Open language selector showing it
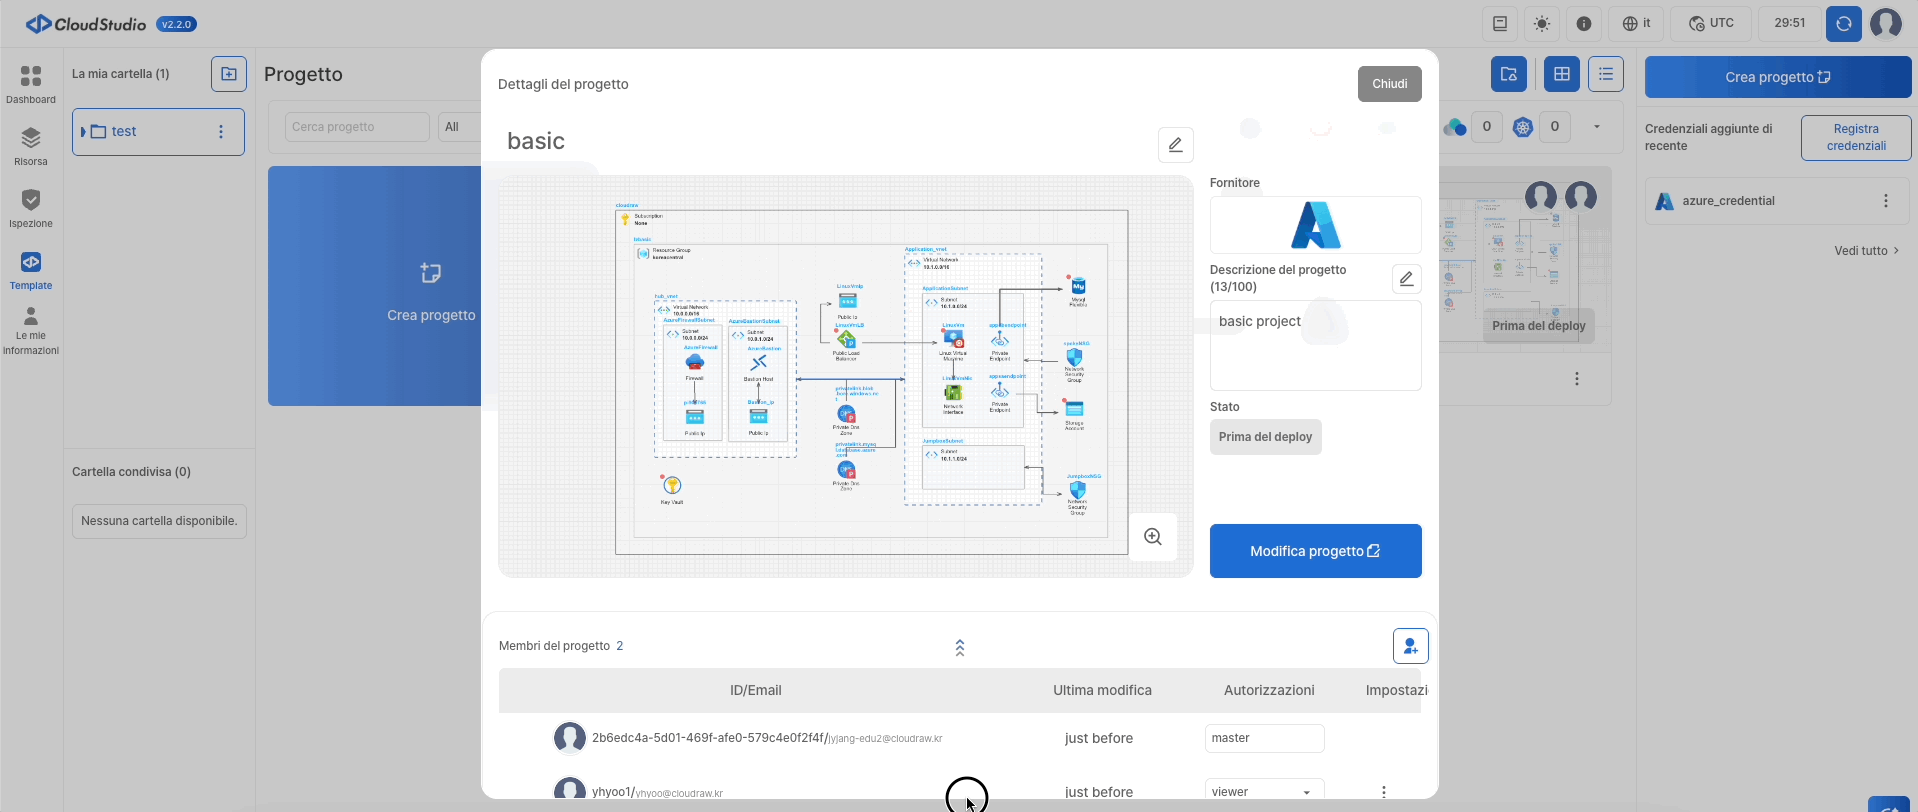The width and height of the screenshot is (1918, 812). click(x=1636, y=24)
